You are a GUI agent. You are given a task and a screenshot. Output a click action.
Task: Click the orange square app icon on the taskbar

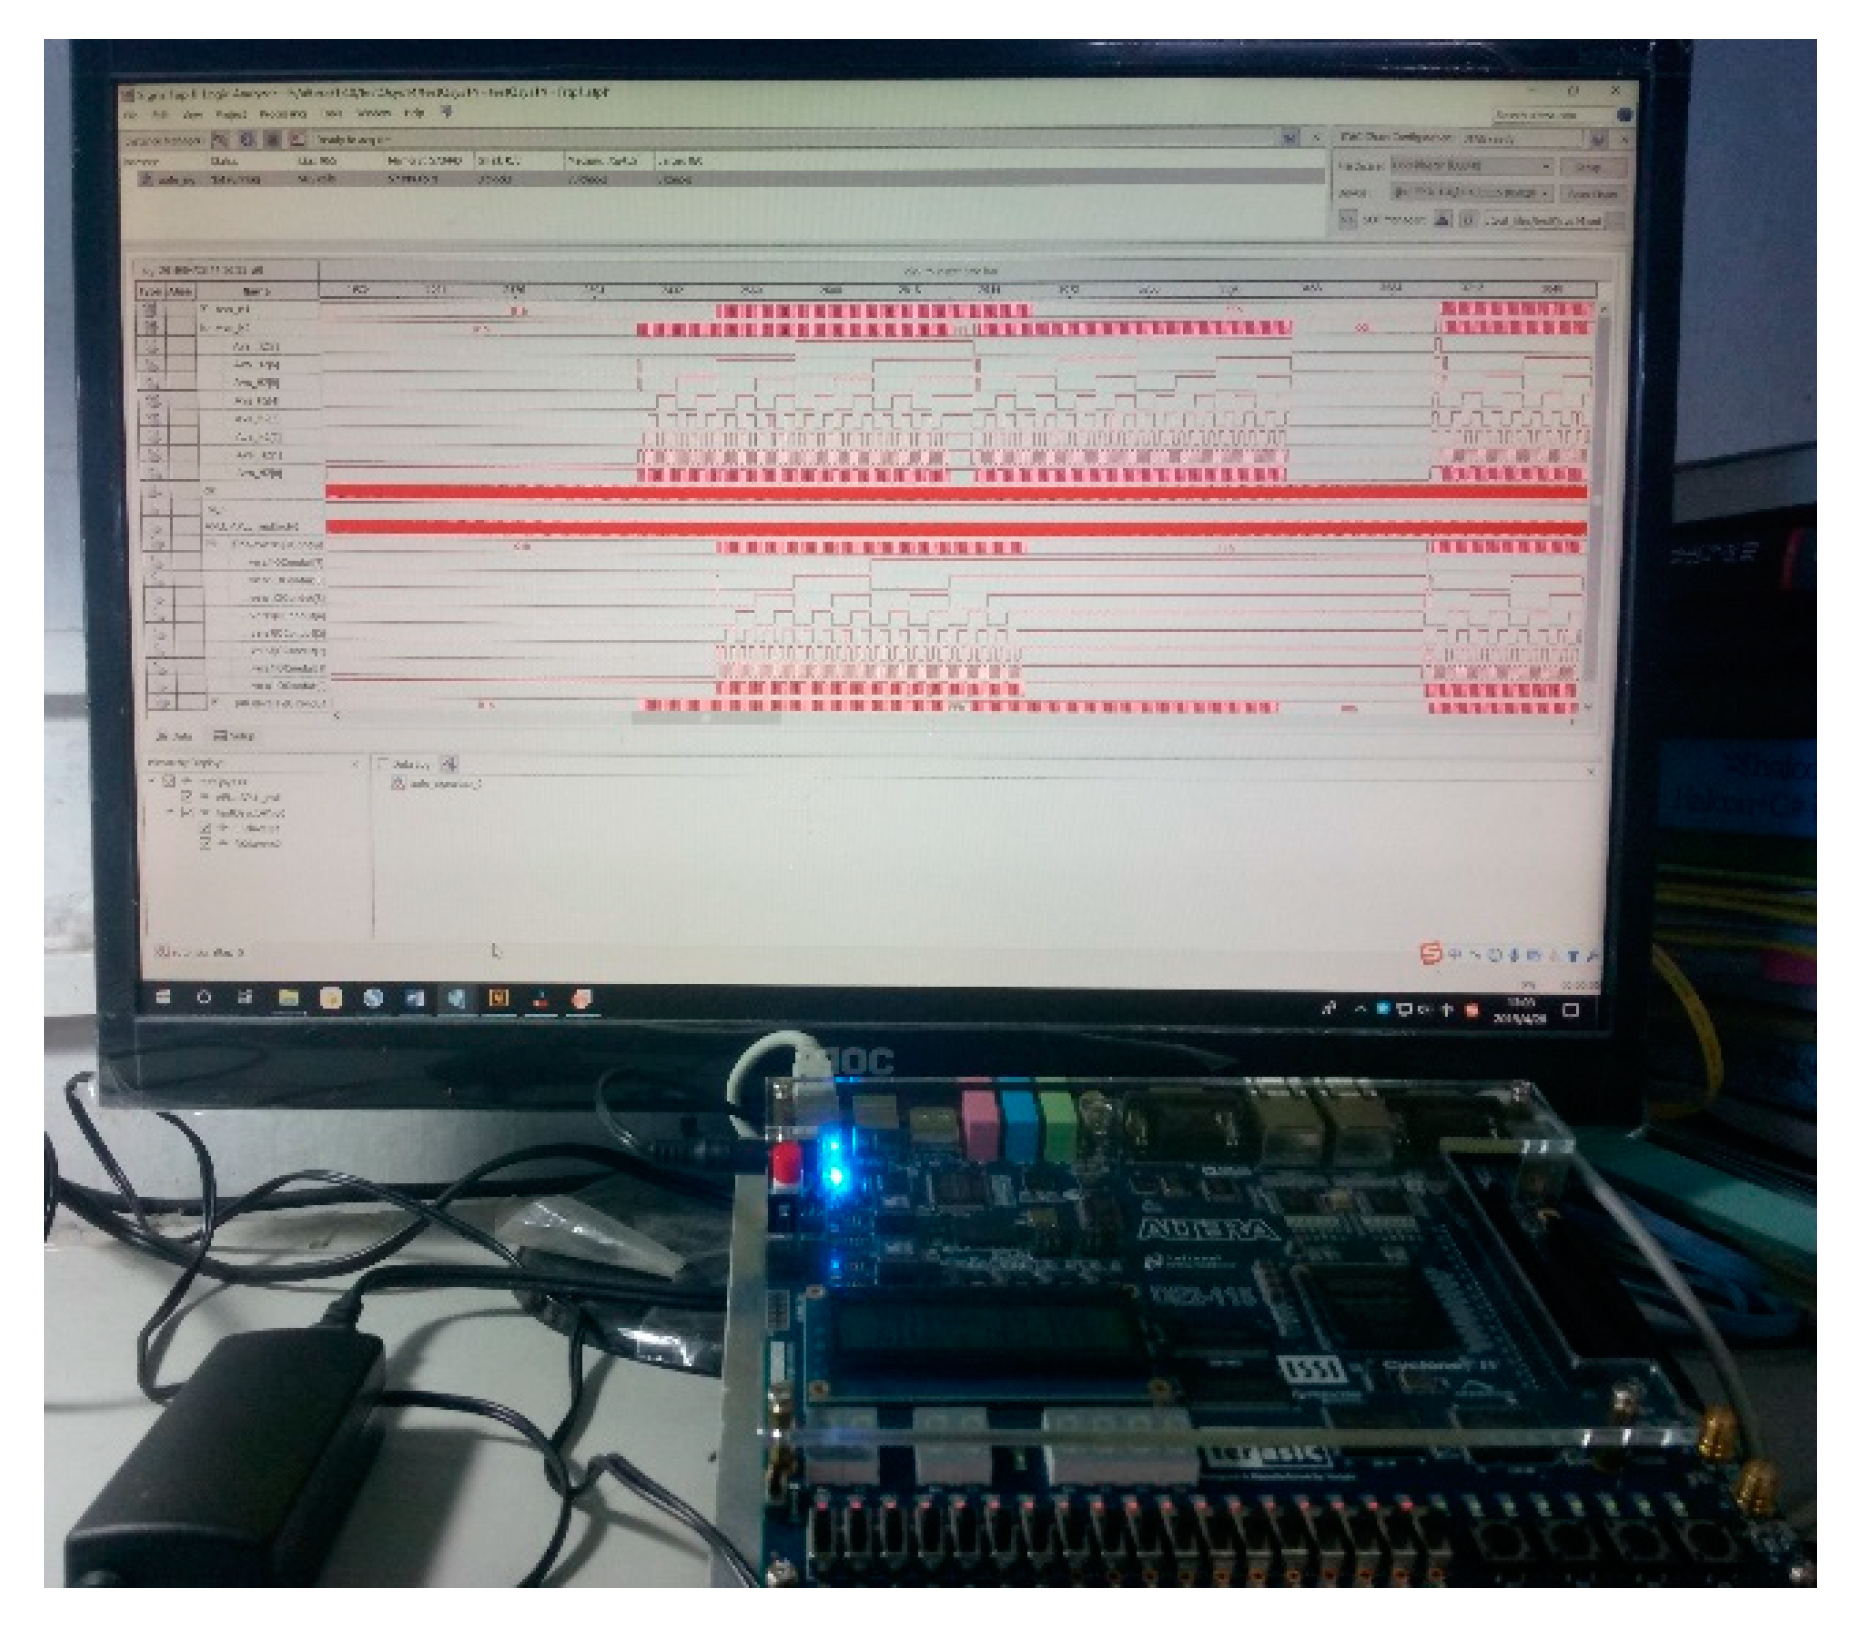point(498,998)
